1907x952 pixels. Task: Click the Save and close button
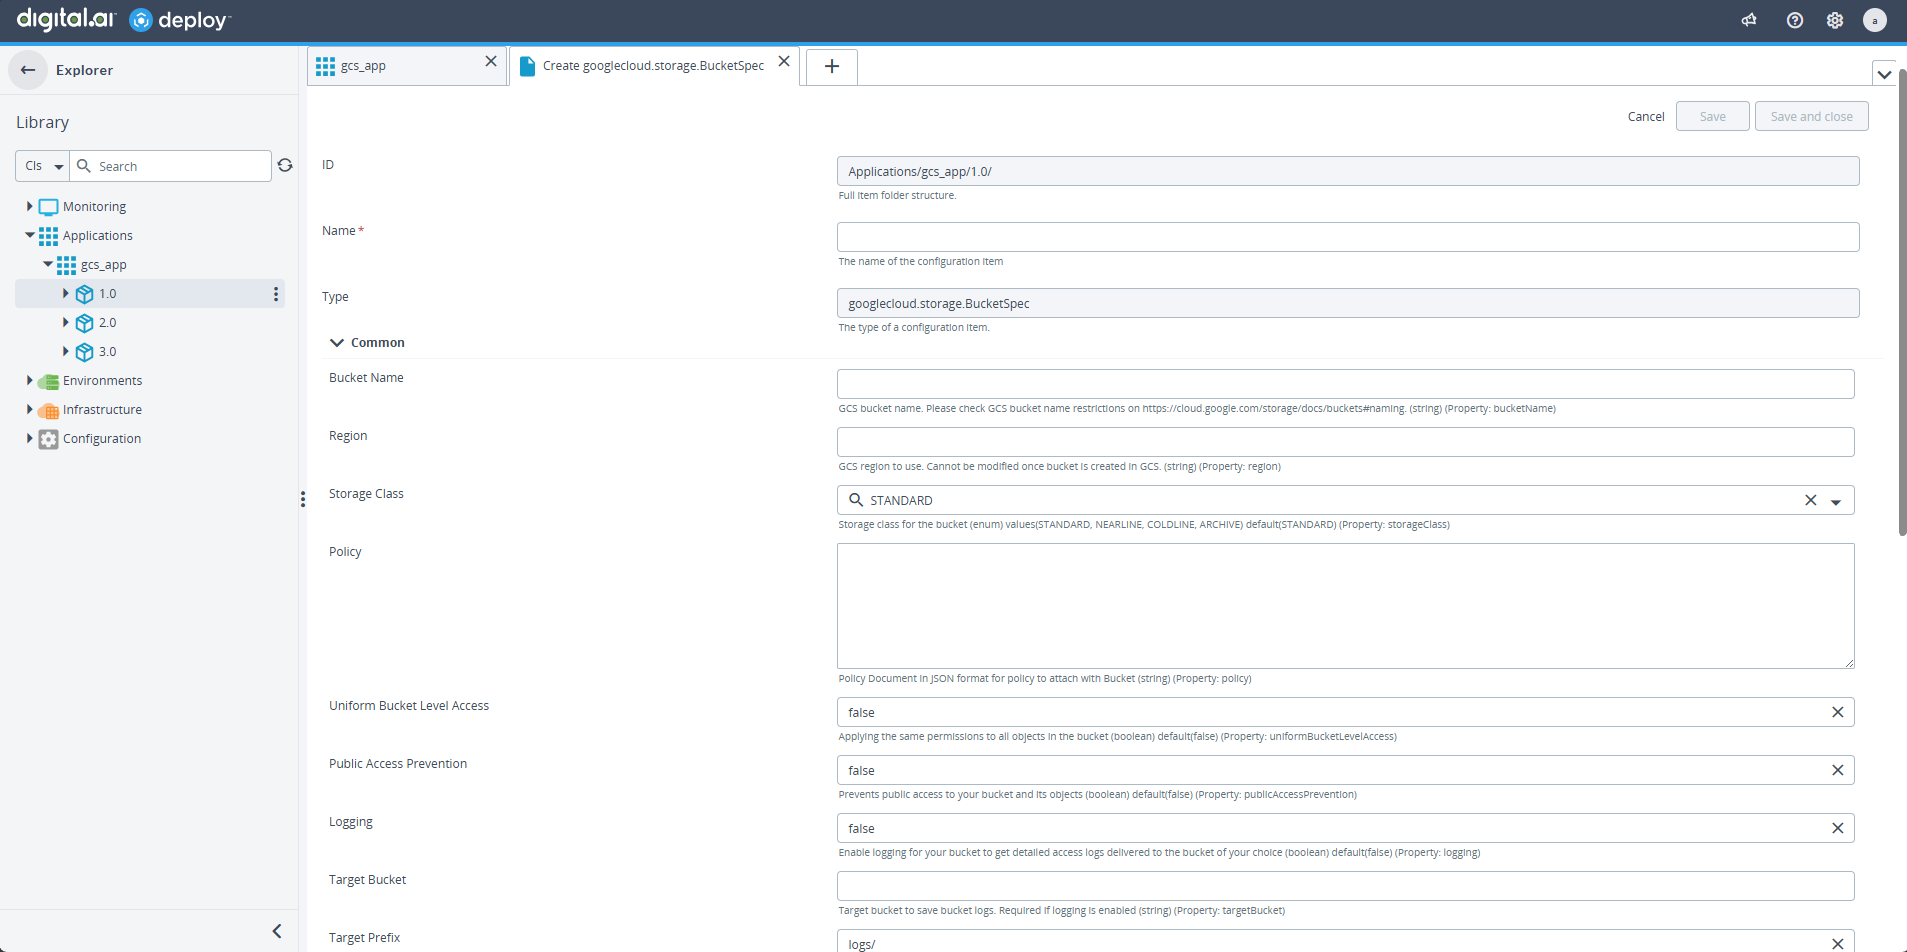1812,116
